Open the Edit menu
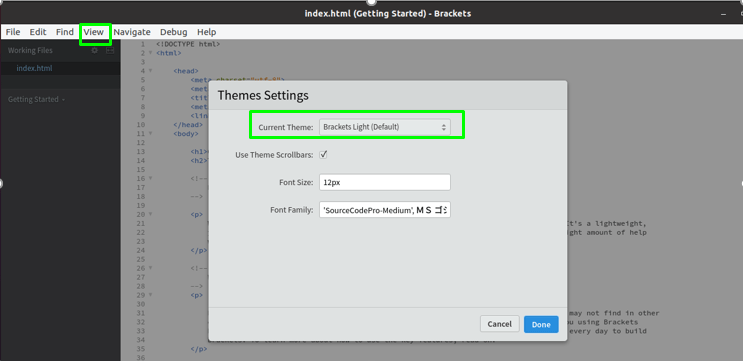The width and height of the screenshot is (743, 361). [38, 32]
